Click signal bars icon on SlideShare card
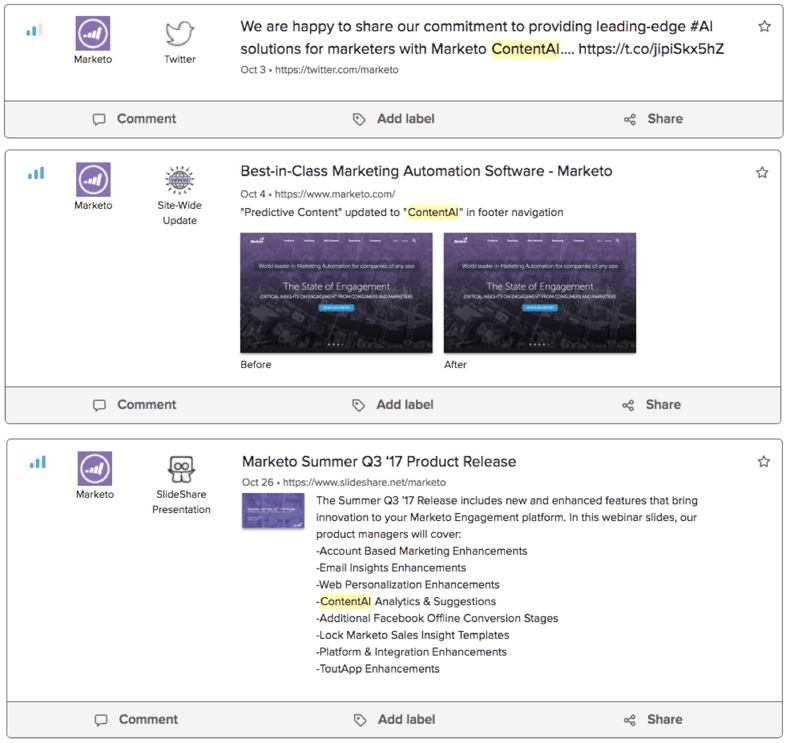This screenshot has width=790, height=743. (38, 463)
